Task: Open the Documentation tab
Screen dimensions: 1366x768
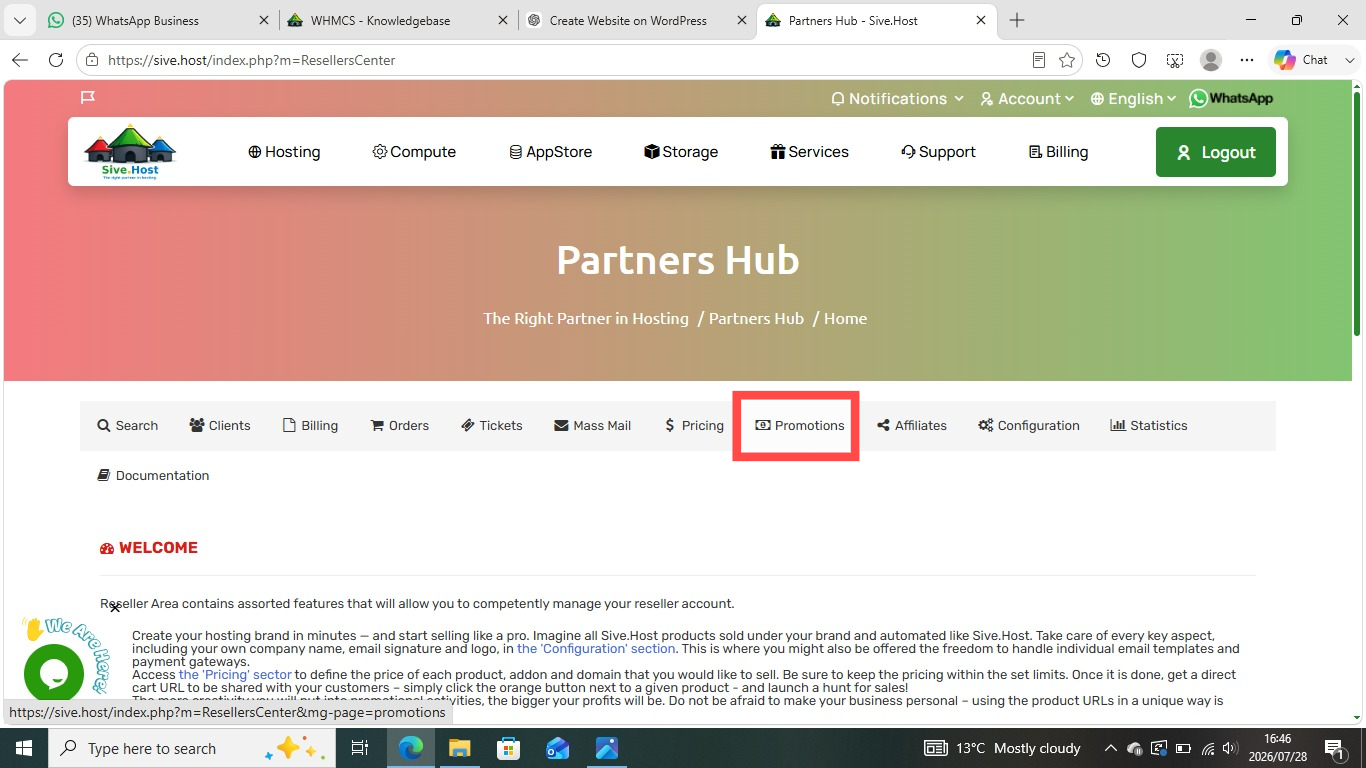Action: tap(153, 476)
